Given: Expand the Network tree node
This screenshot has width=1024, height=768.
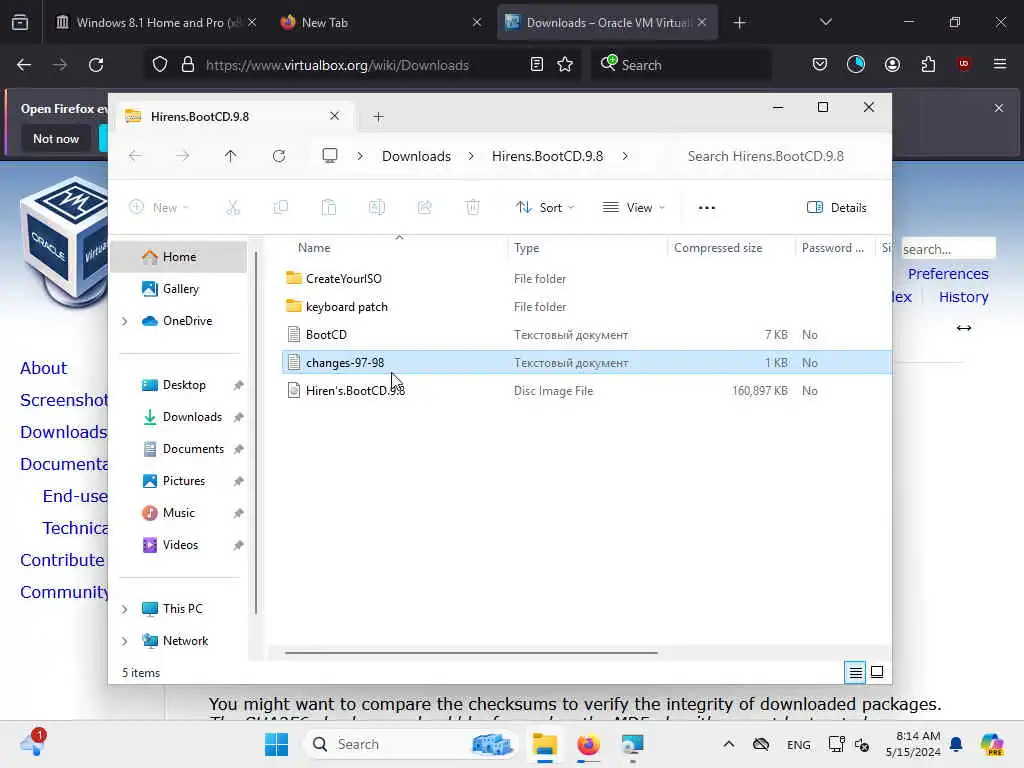Looking at the screenshot, I should point(125,641).
